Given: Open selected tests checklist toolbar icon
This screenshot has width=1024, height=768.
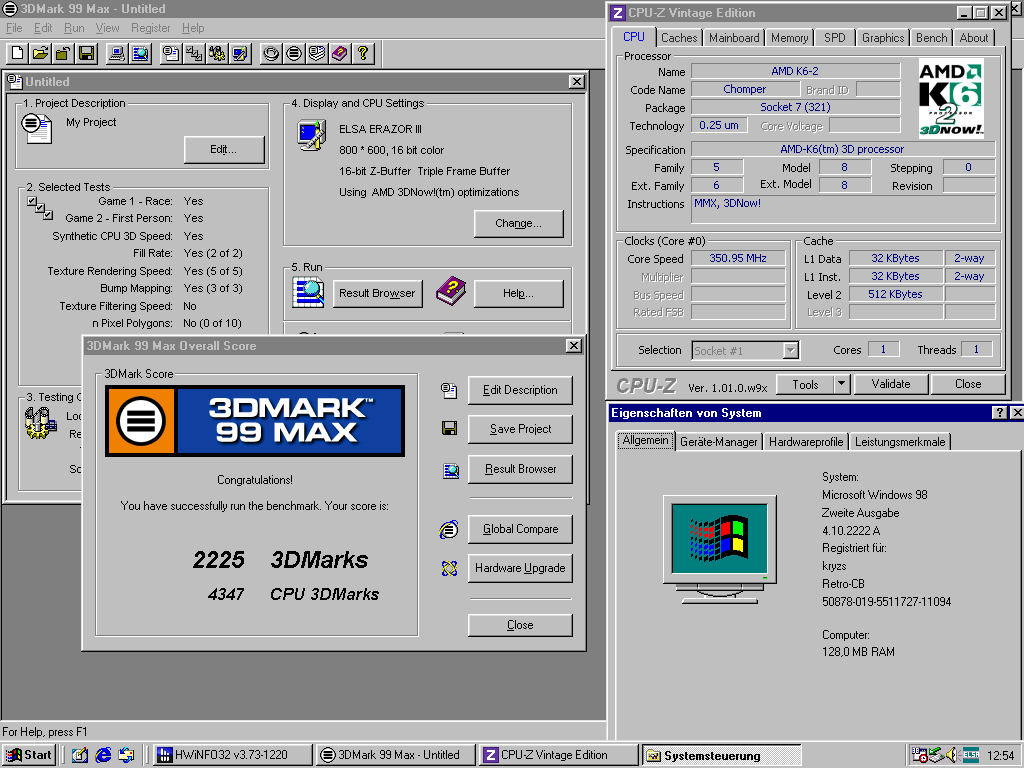Looking at the screenshot, I should [194, 53].
